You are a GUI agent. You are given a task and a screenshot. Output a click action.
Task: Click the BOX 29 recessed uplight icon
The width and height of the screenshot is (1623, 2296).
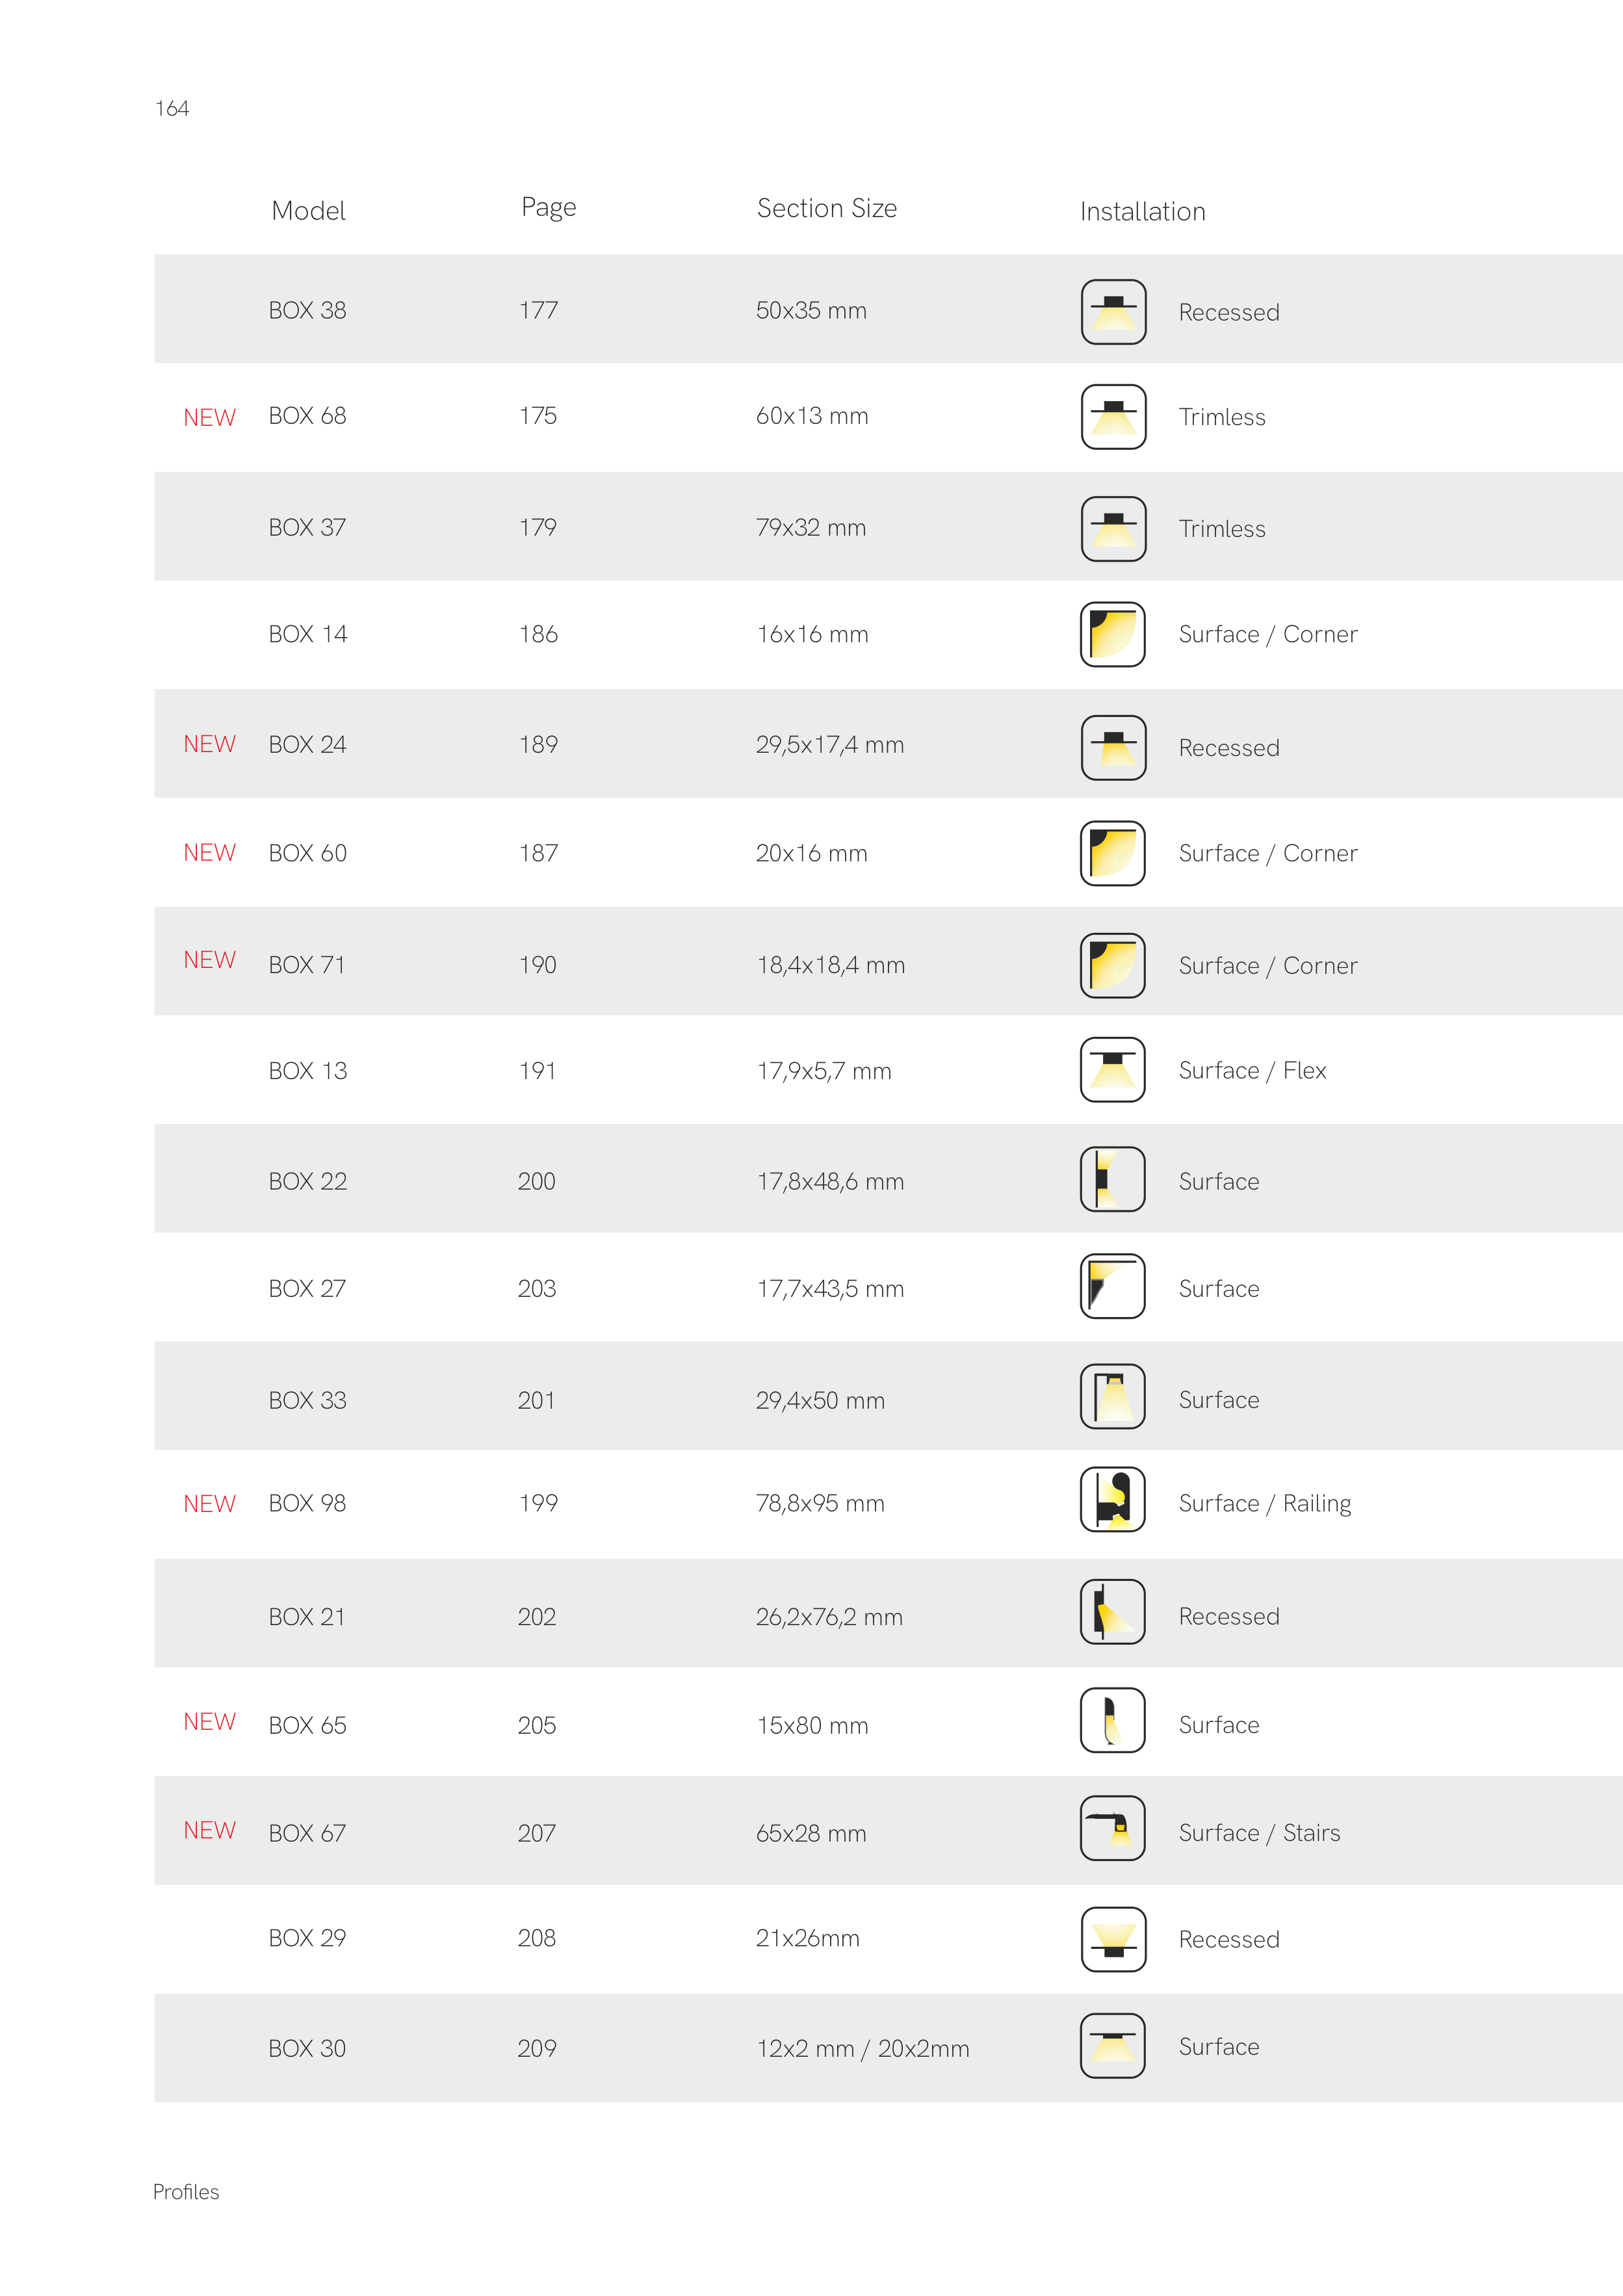[1112, 1939]
